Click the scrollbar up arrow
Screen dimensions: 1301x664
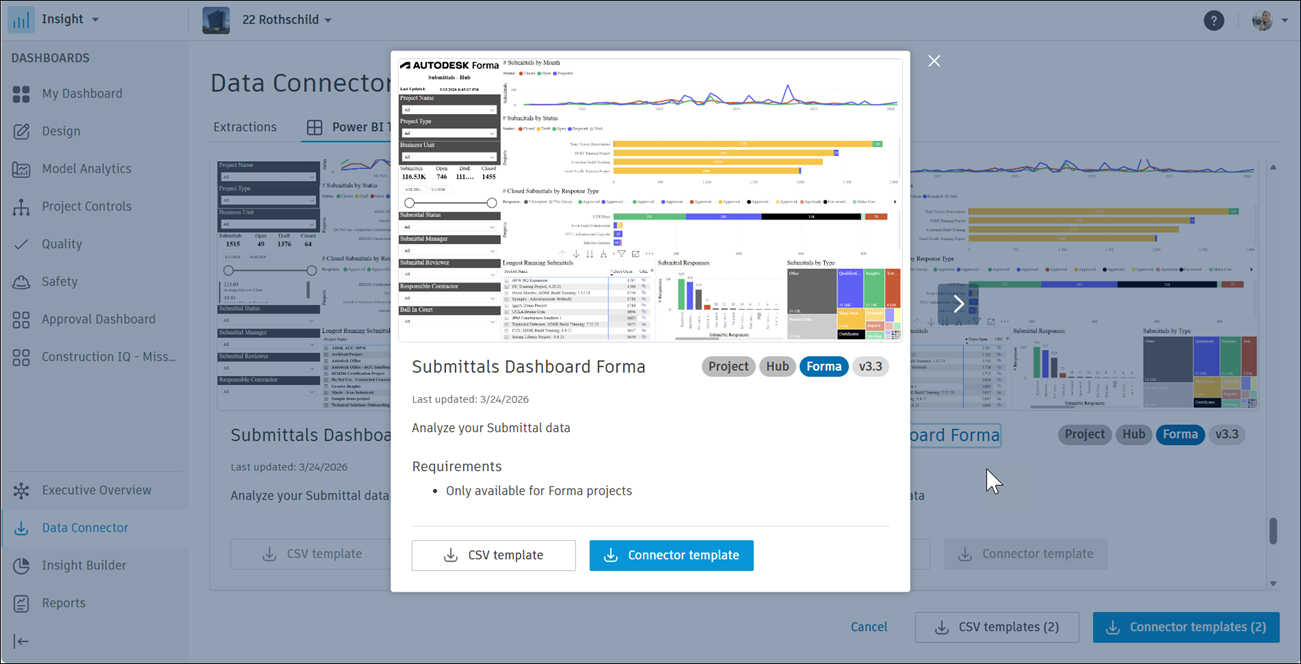(x=1273, y=168)
